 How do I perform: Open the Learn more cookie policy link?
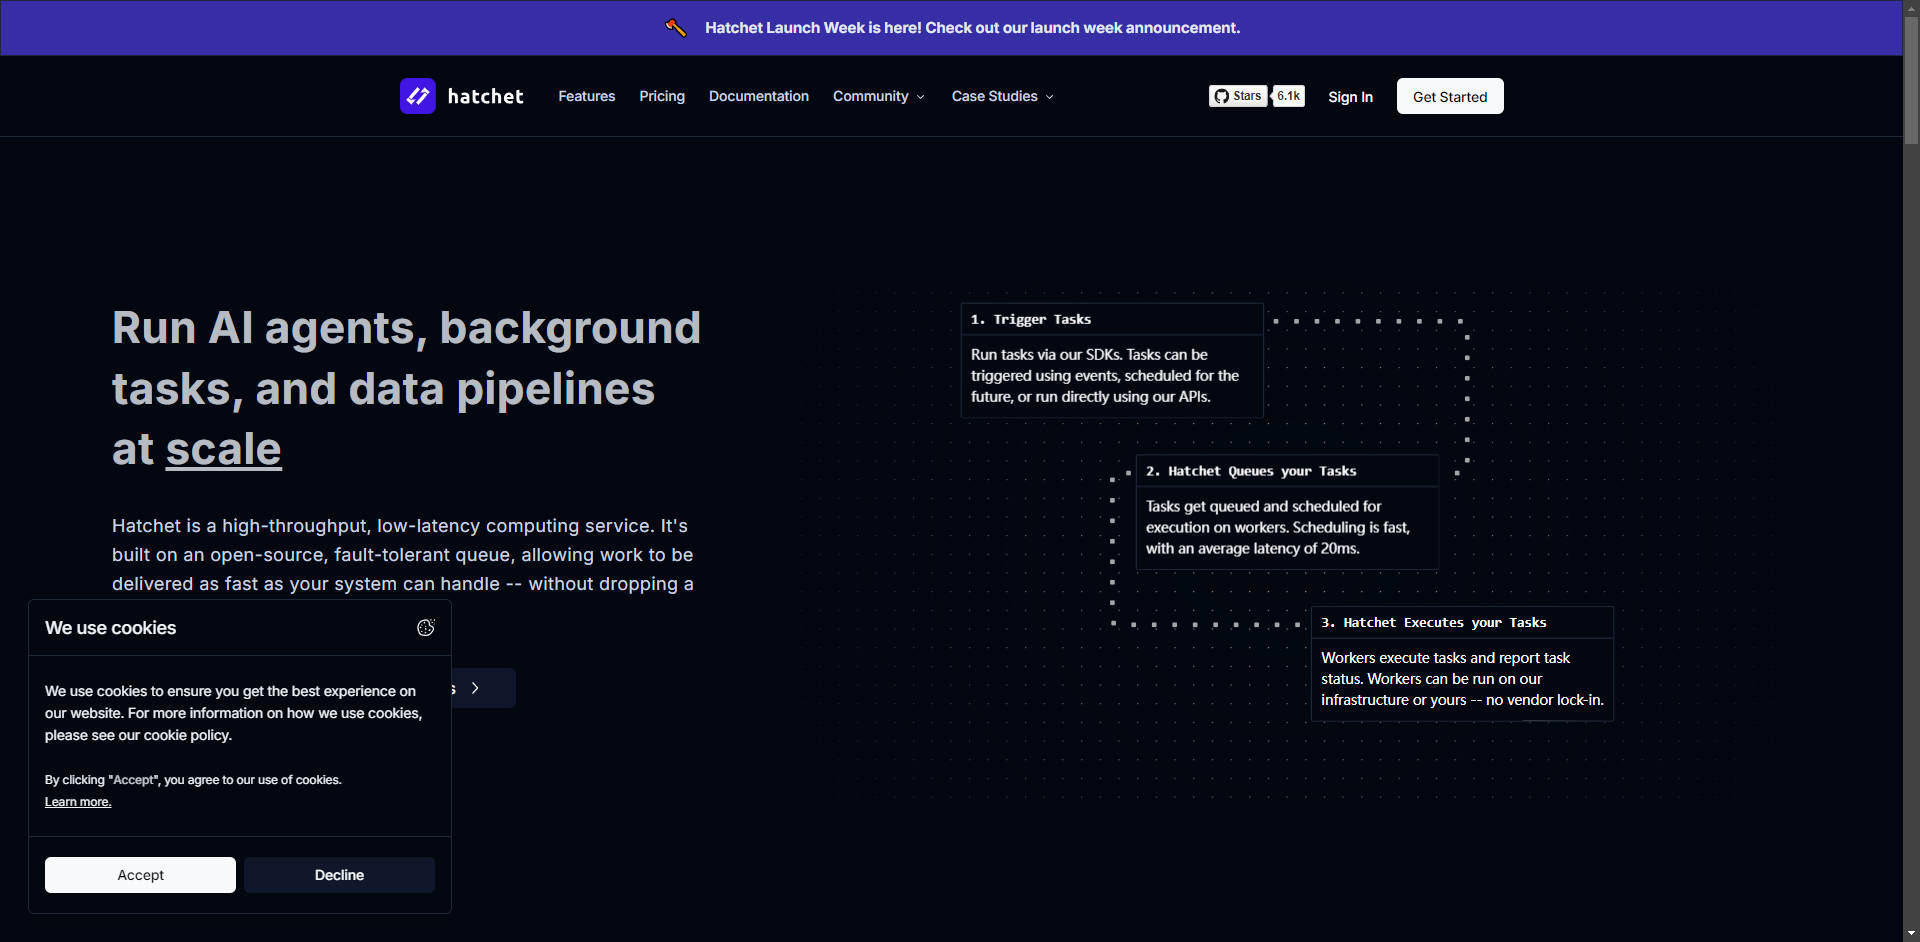tap(78, 802)
